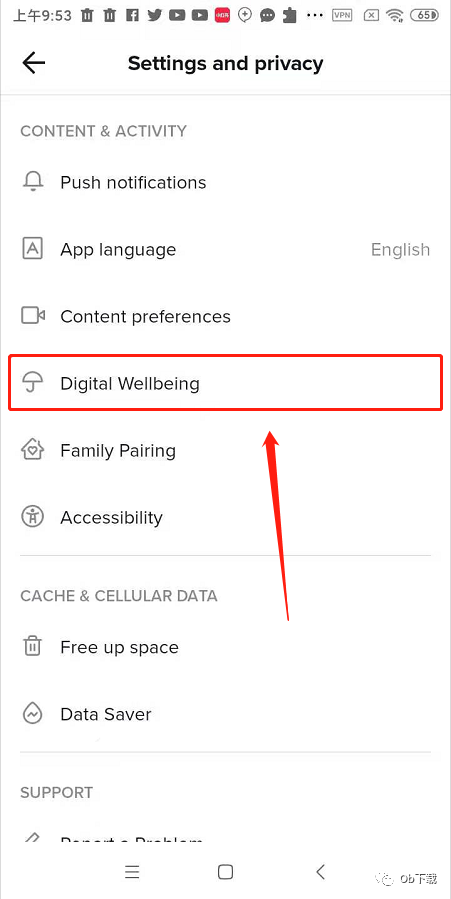Tap the bell icon for Push notifications
The image size is (451, 899).
point(33,182)
